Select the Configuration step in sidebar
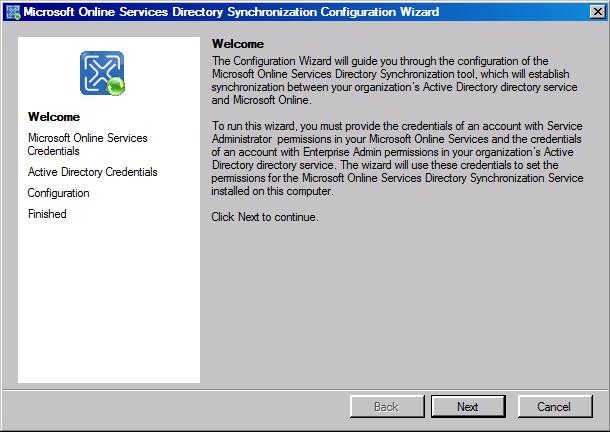Screen dimensions: 610x432 pos(58,193)
